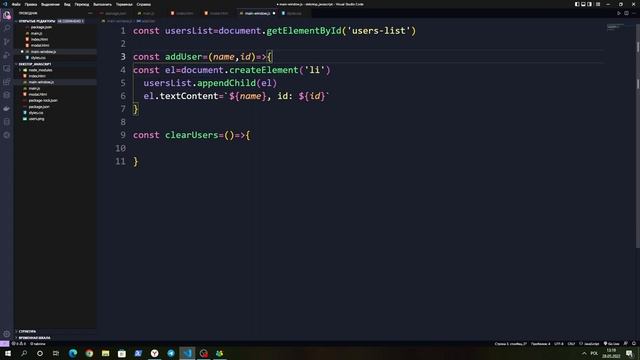Open Microsoft Edge from taskbar
The image size is (640, 360).
(x=73, y=353)
